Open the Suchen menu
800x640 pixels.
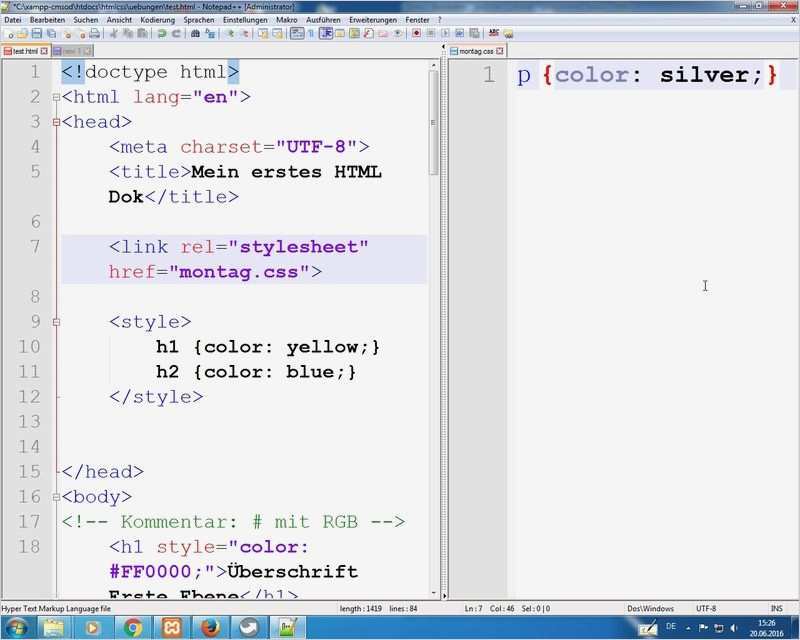coord(86,20)
